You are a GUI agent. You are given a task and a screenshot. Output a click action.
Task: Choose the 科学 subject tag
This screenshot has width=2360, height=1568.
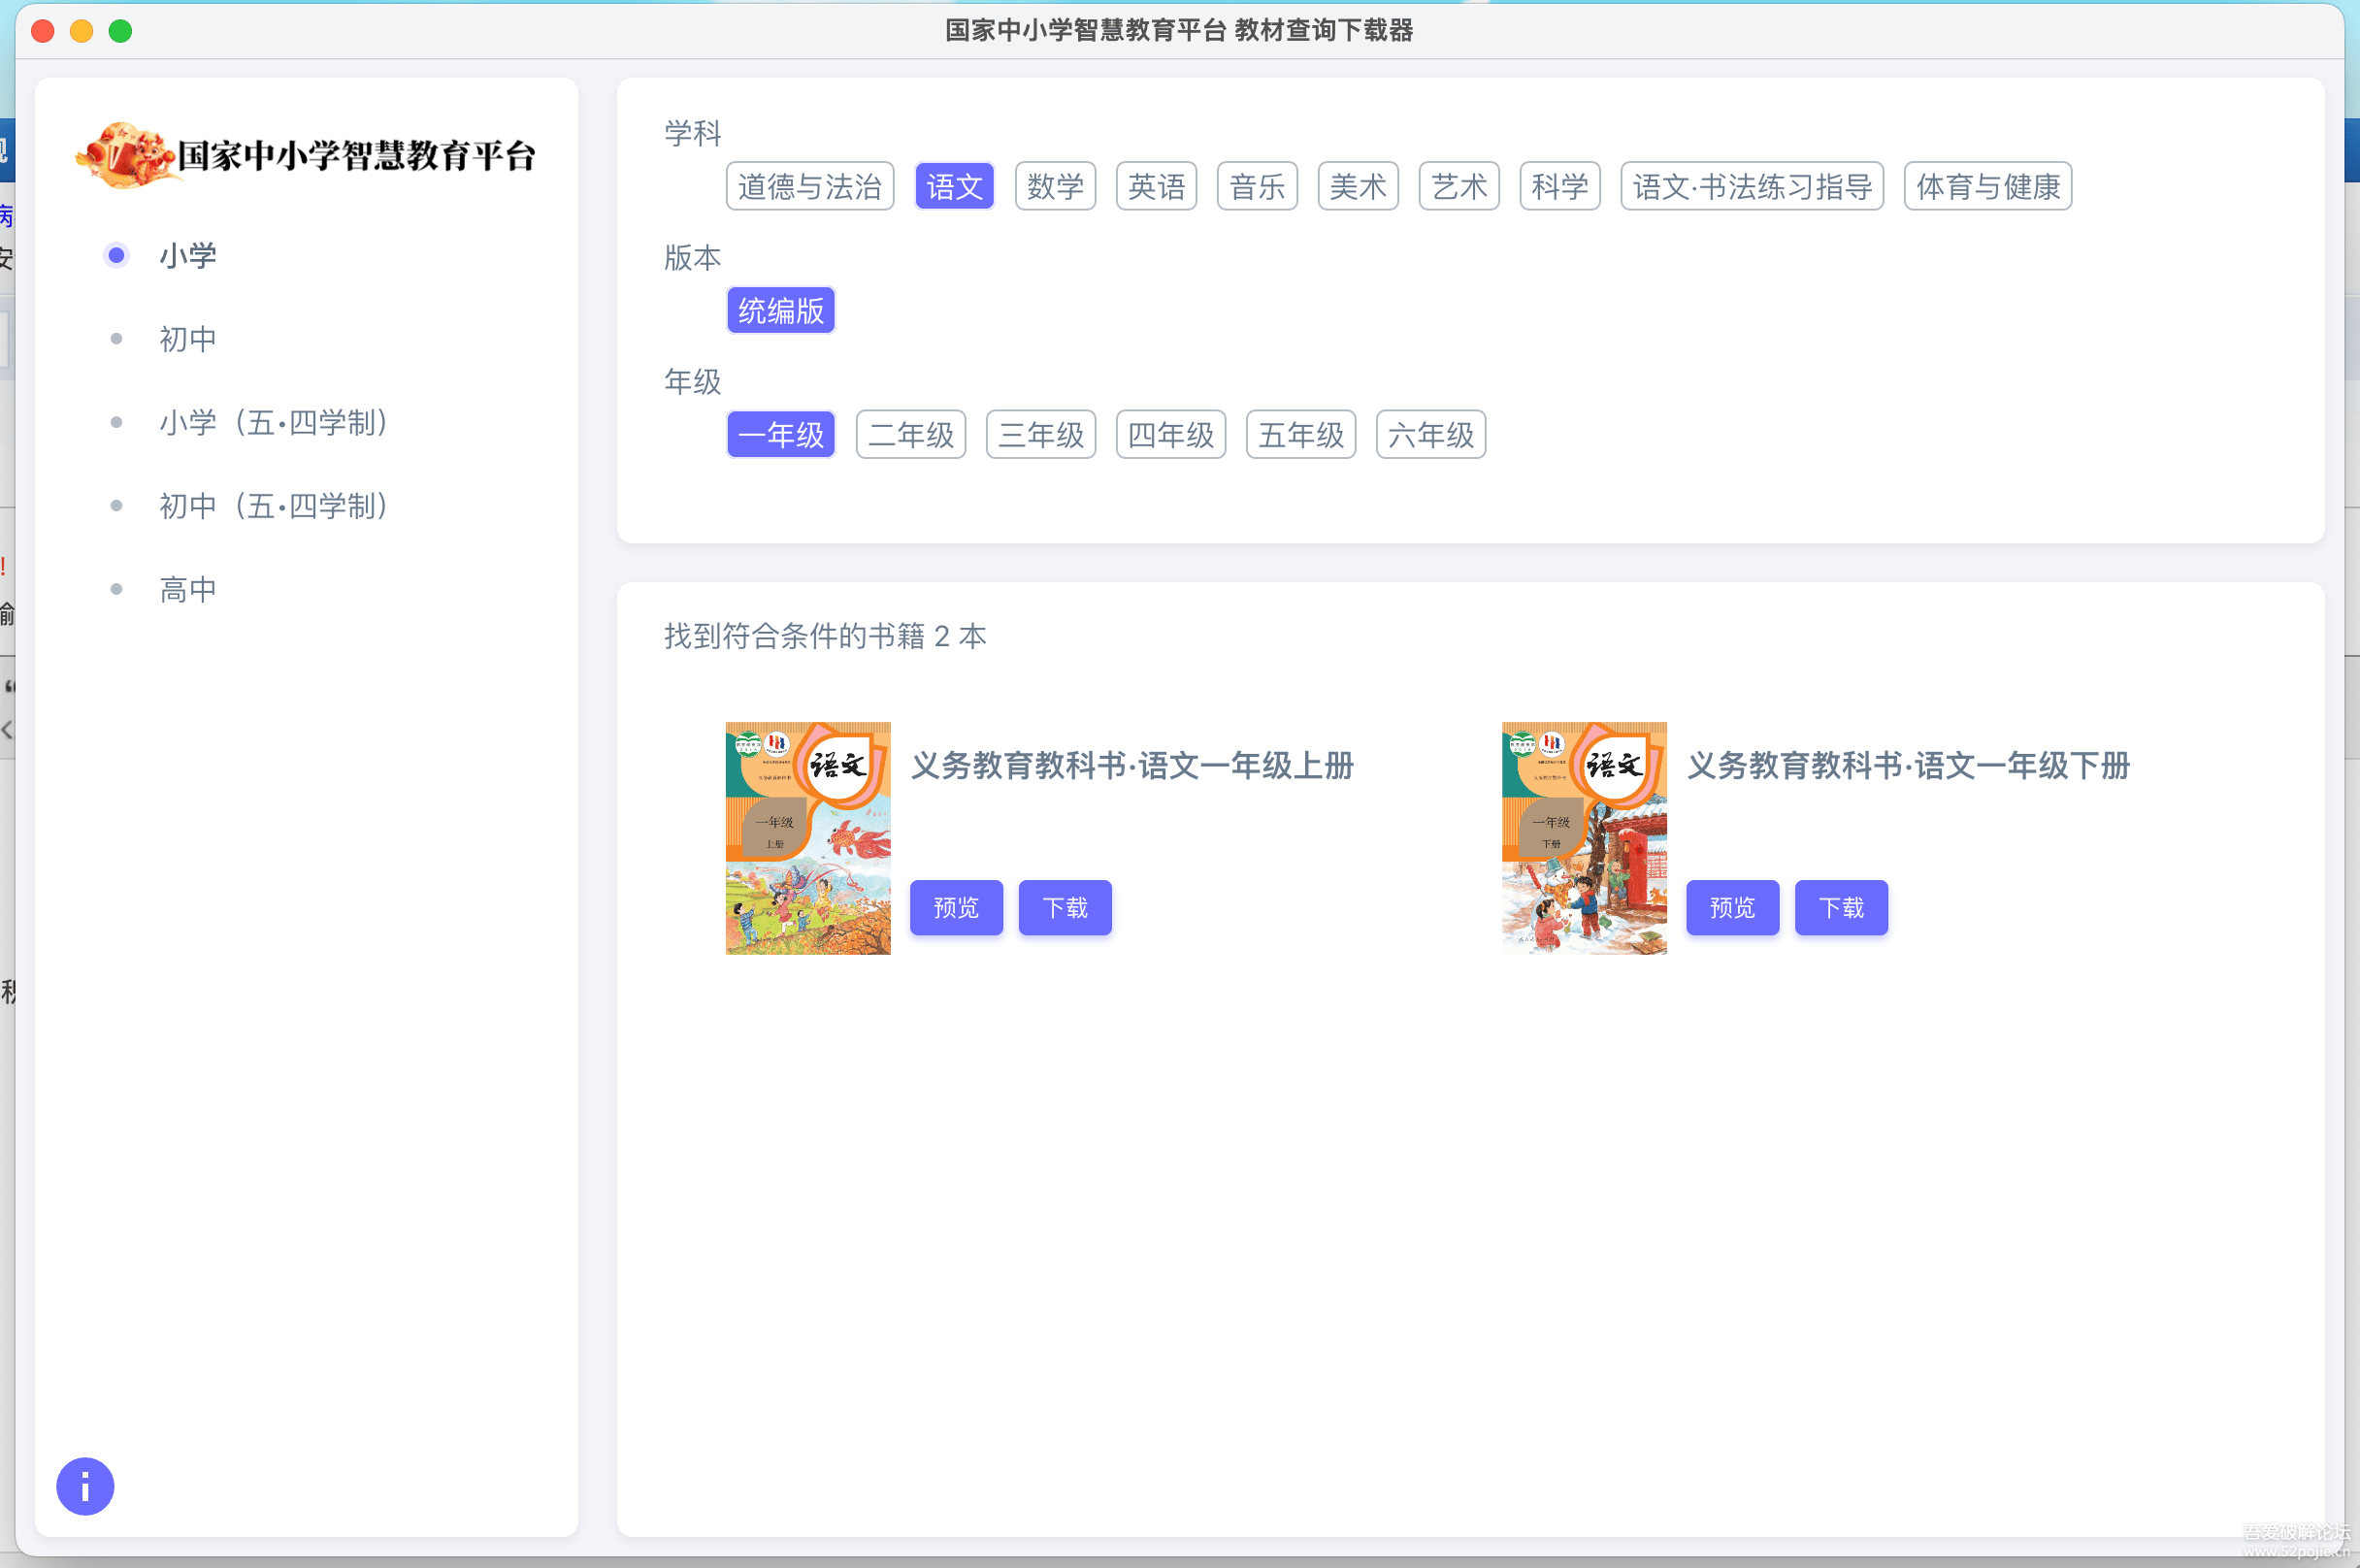[x=1560, y=186]
